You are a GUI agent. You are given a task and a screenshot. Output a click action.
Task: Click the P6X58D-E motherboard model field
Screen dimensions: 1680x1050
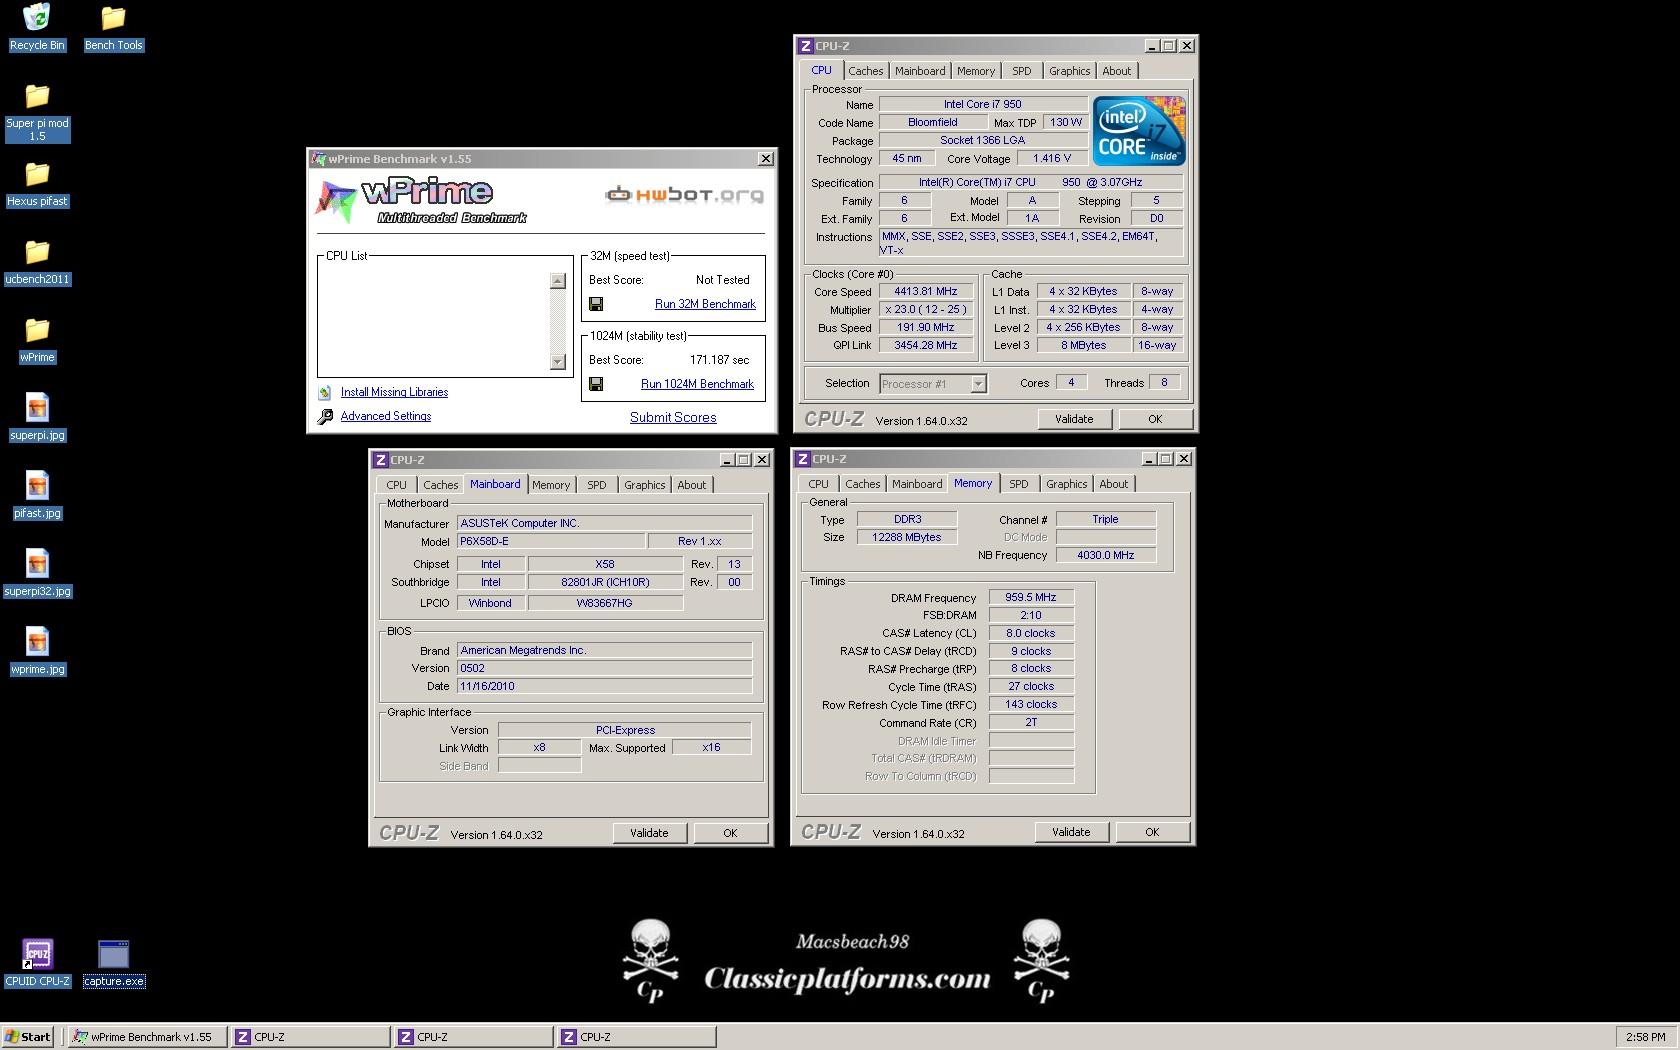[x=550, y=541]
